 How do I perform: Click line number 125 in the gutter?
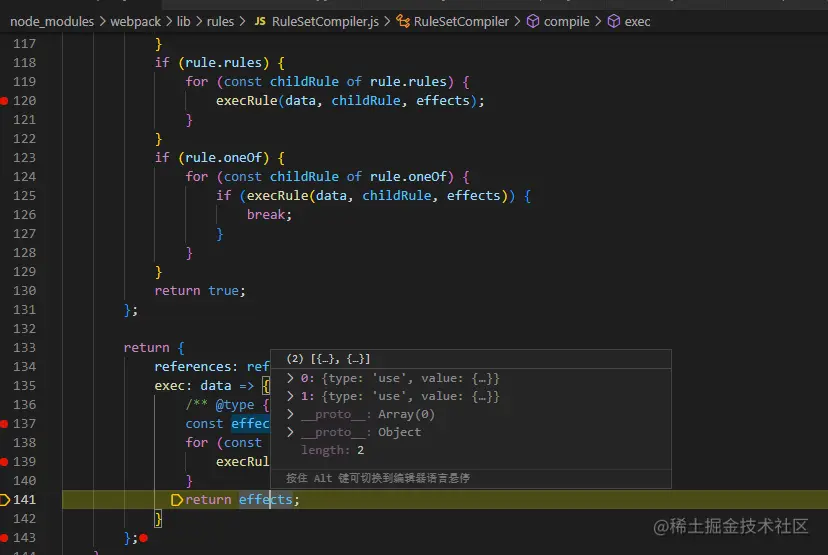(24, 196)
